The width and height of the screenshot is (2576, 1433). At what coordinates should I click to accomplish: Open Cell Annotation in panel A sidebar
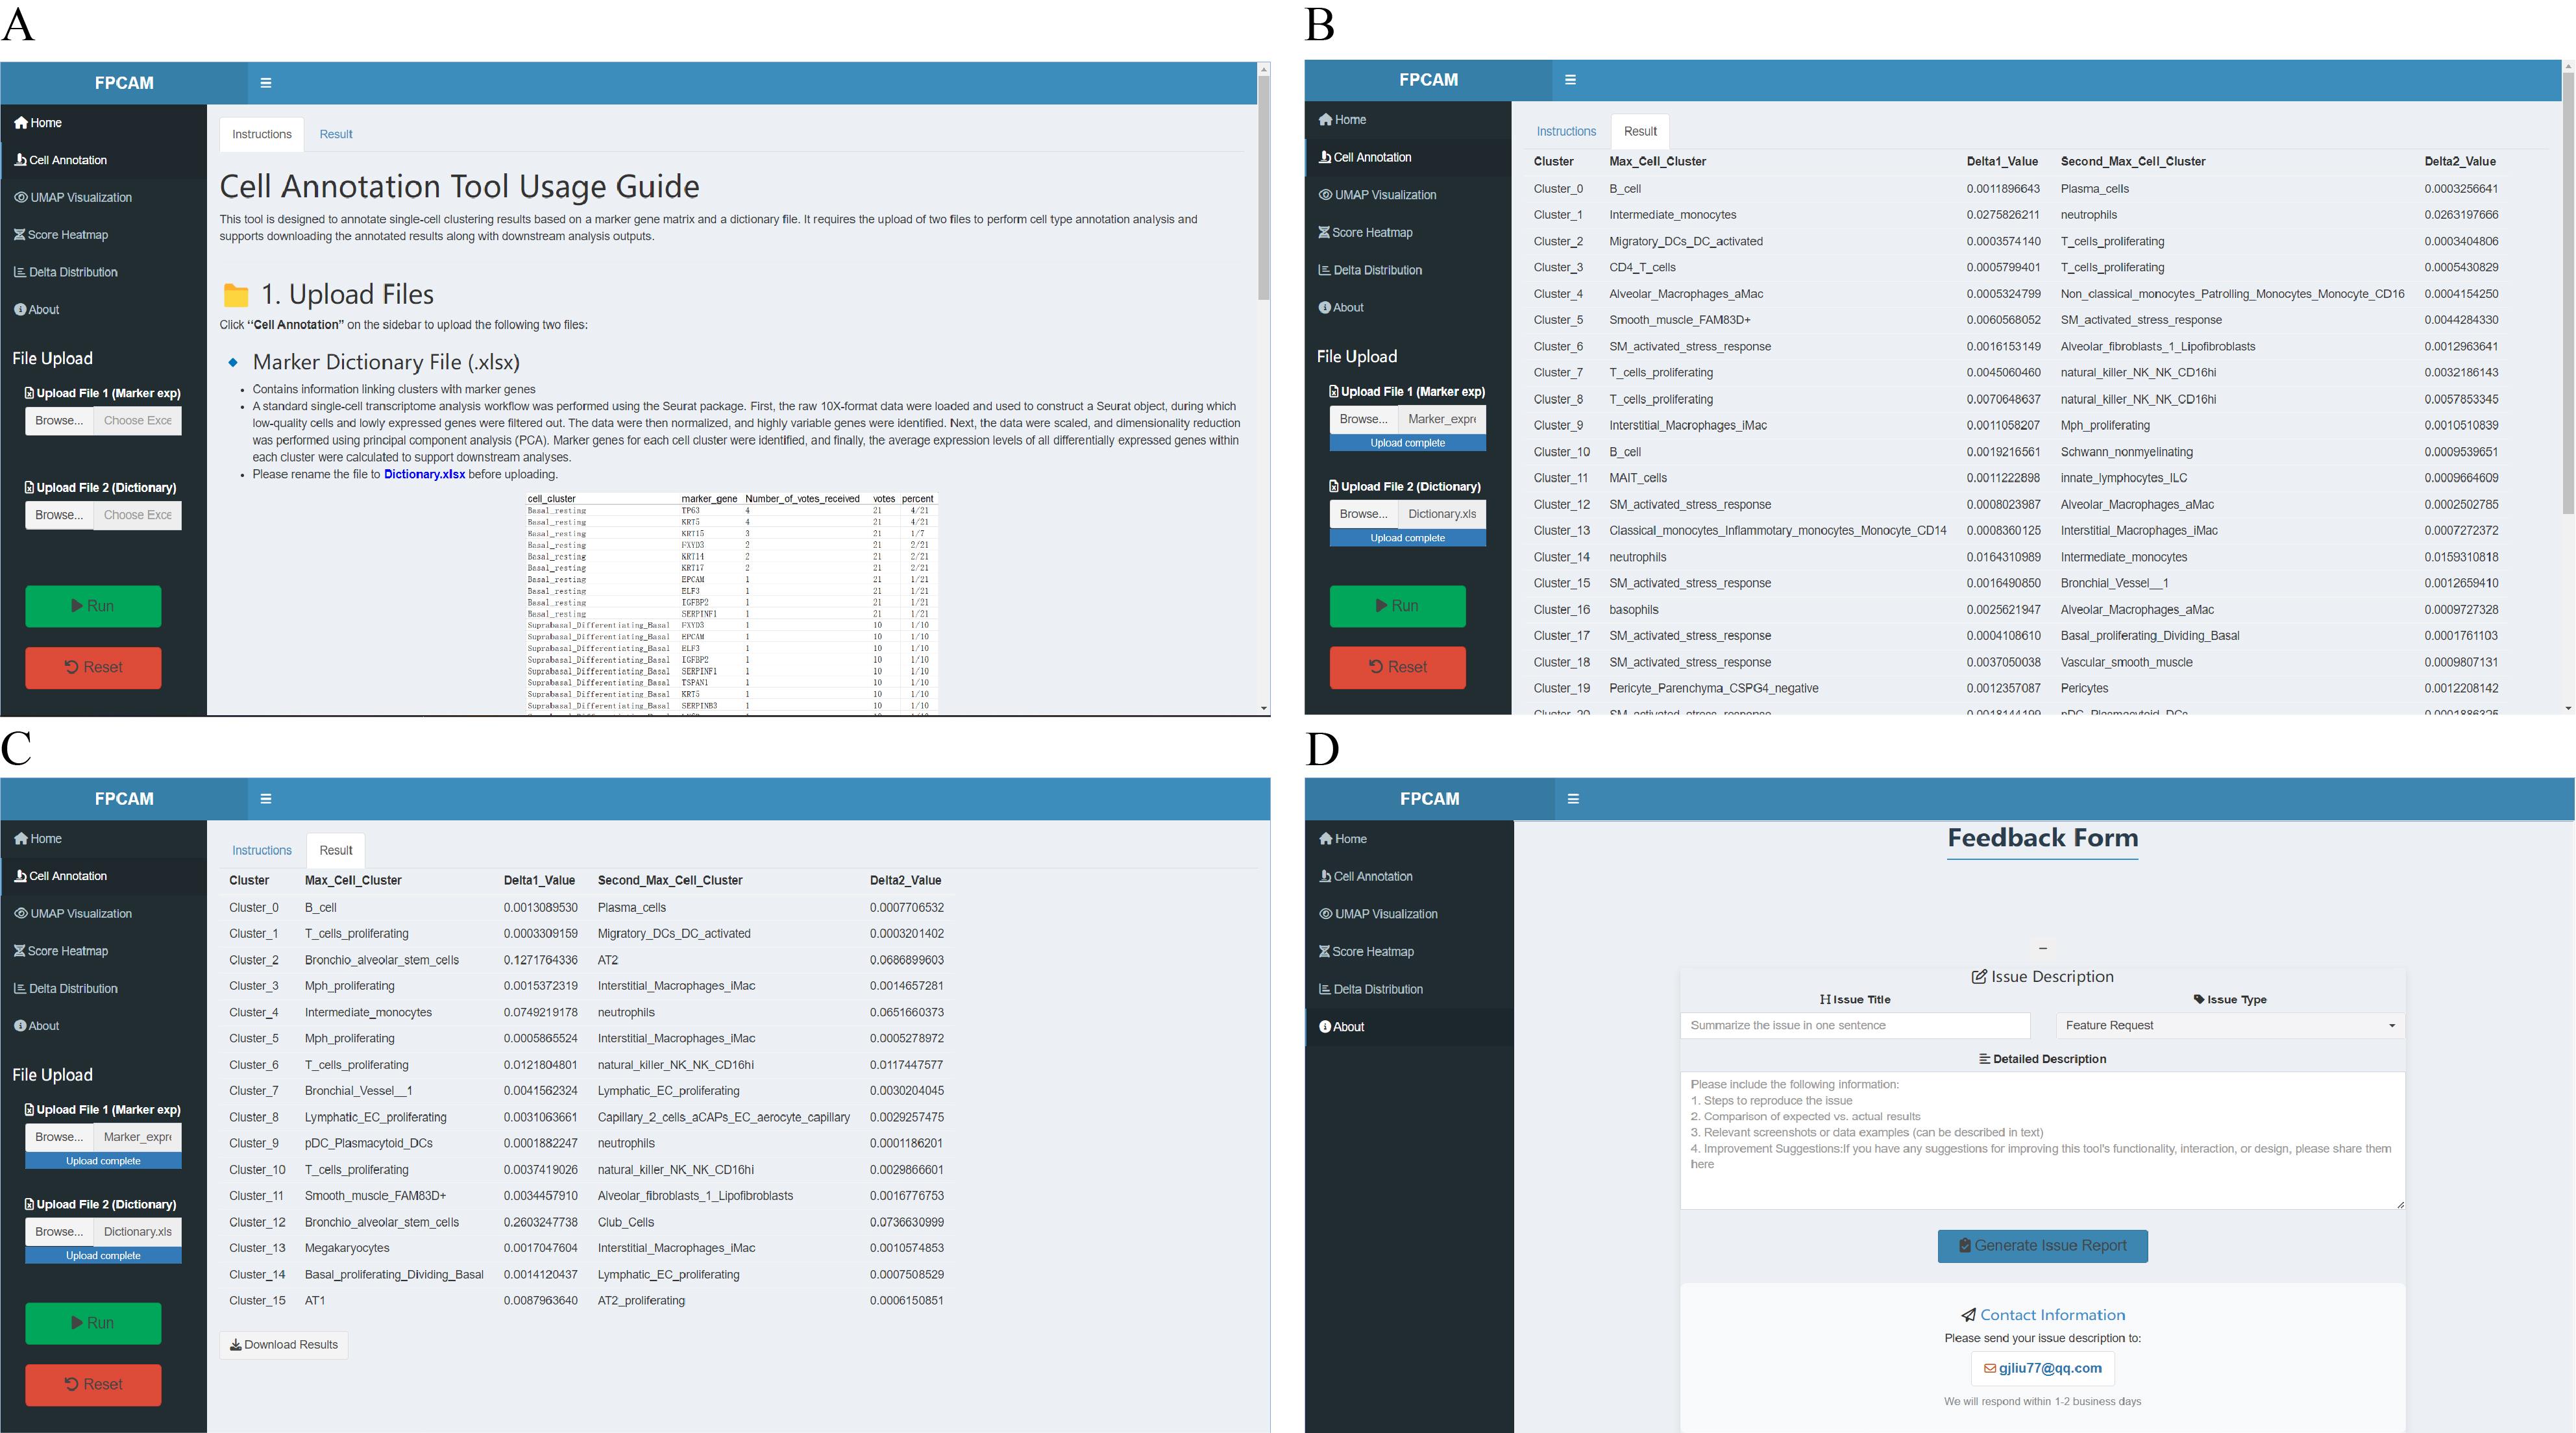click(x=103, y=160)
